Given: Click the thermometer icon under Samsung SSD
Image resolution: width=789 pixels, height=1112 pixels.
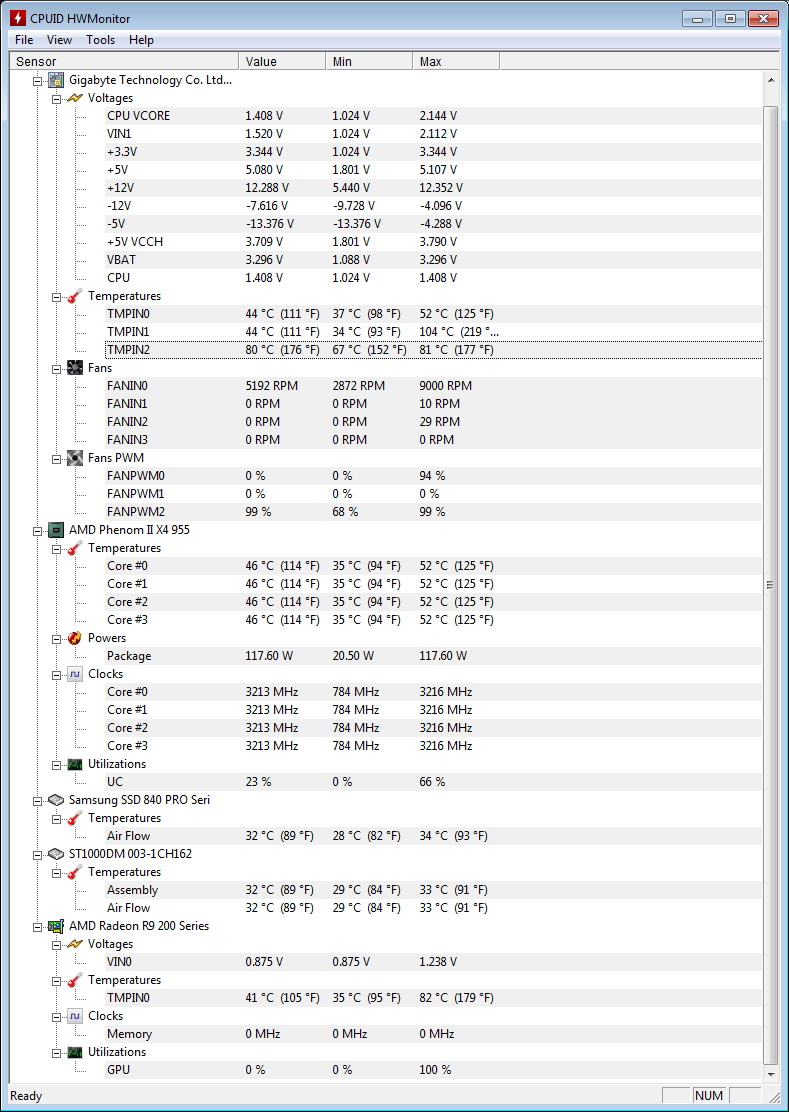Looking at the screenshot, I should pyautogui.click(x=75, y=818).
